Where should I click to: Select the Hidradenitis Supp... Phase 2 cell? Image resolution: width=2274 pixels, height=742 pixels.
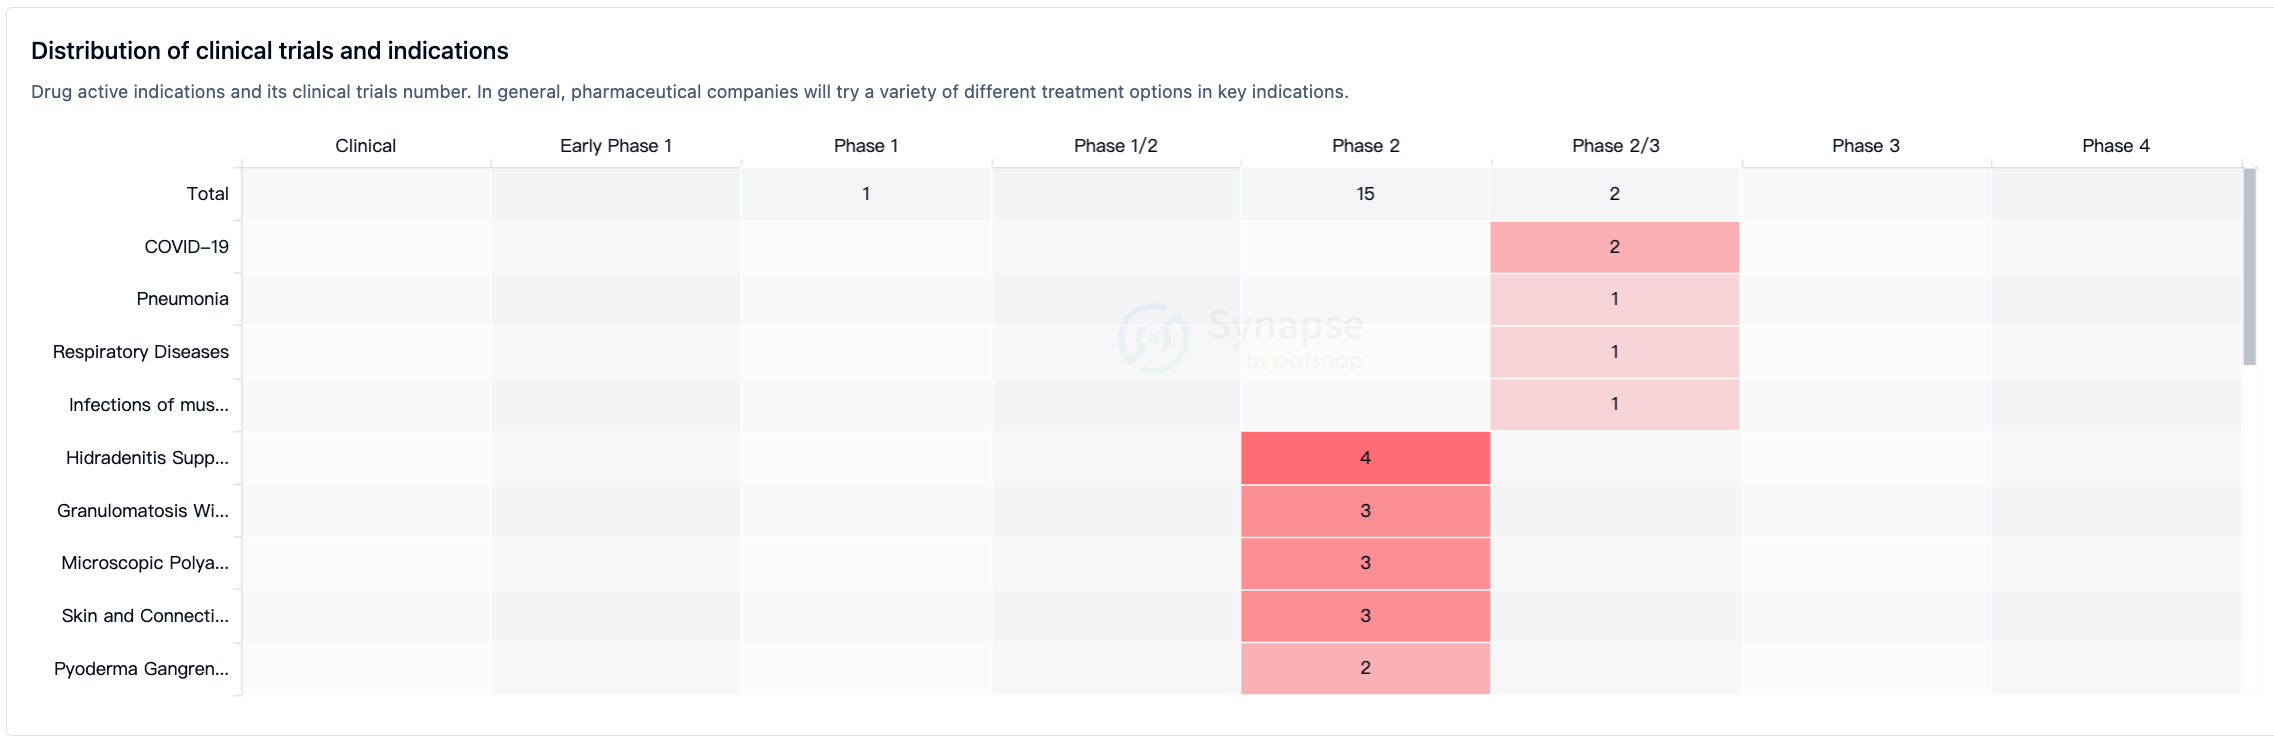1365,458
